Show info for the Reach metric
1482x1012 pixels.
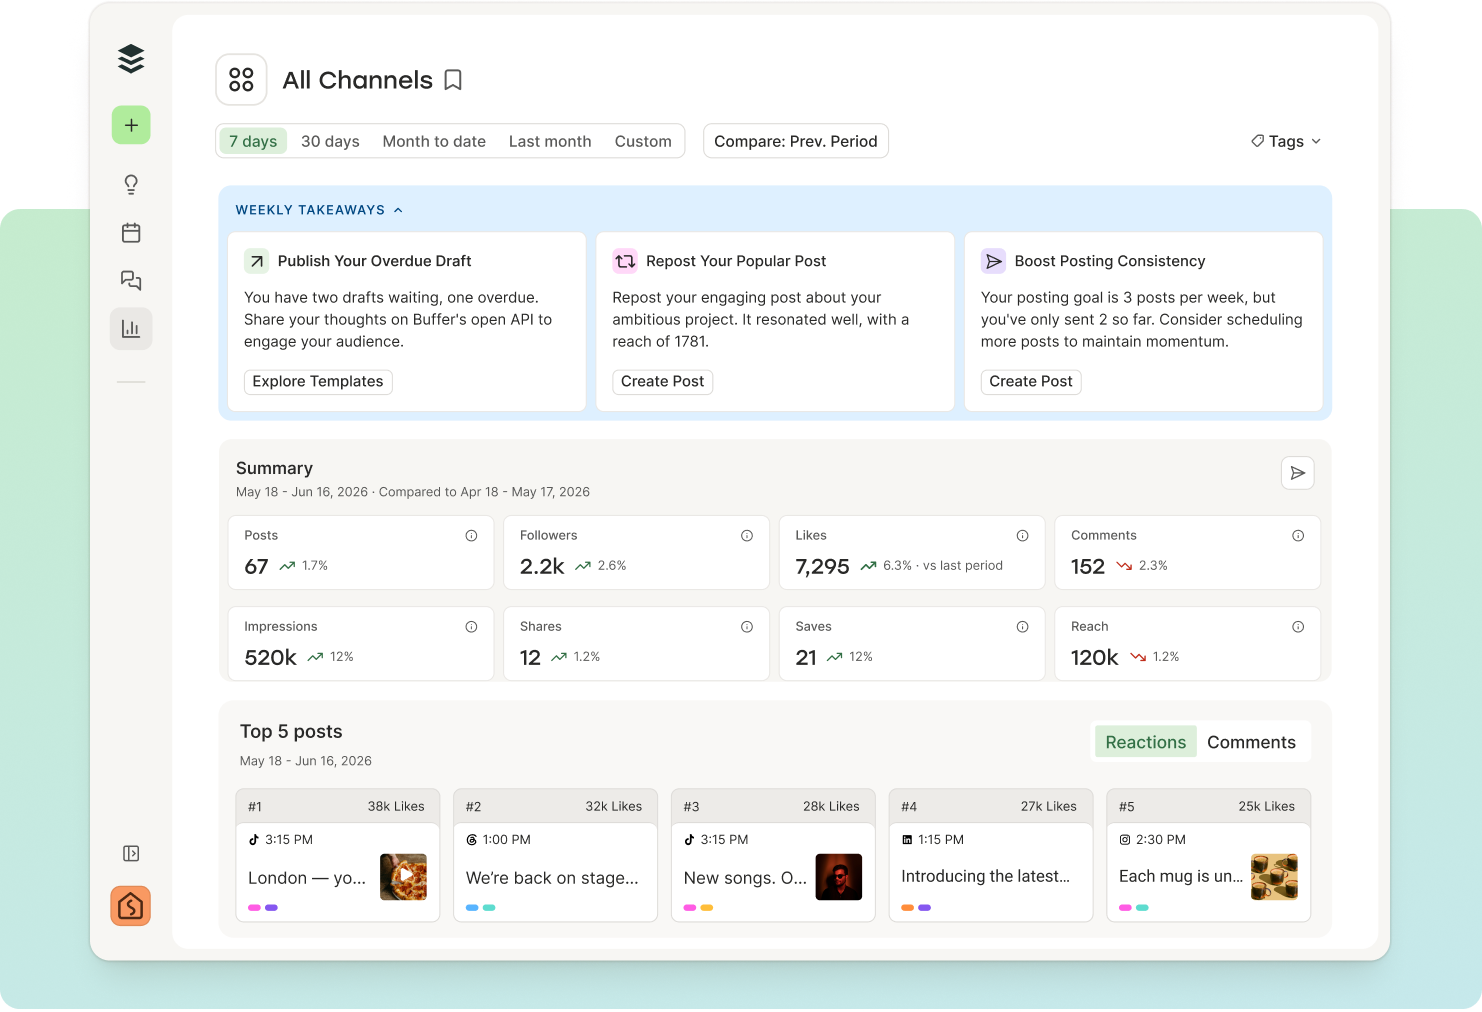(1298, 627)
